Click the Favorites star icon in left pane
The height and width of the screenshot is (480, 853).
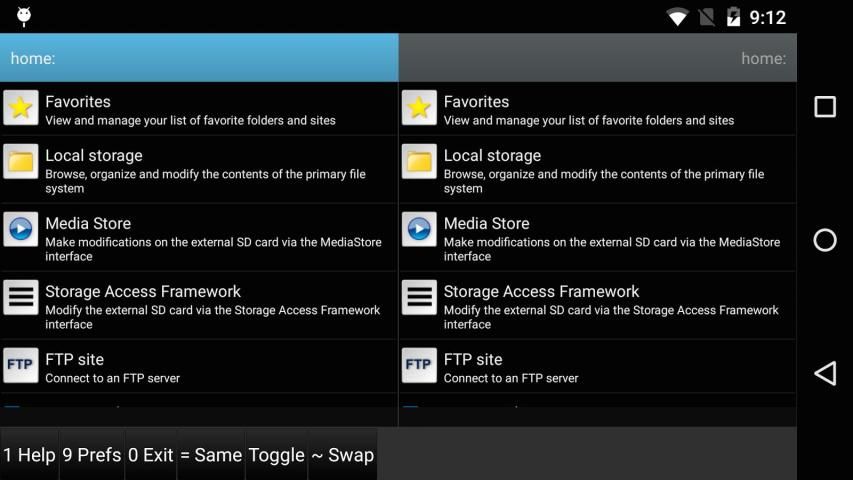21,108
